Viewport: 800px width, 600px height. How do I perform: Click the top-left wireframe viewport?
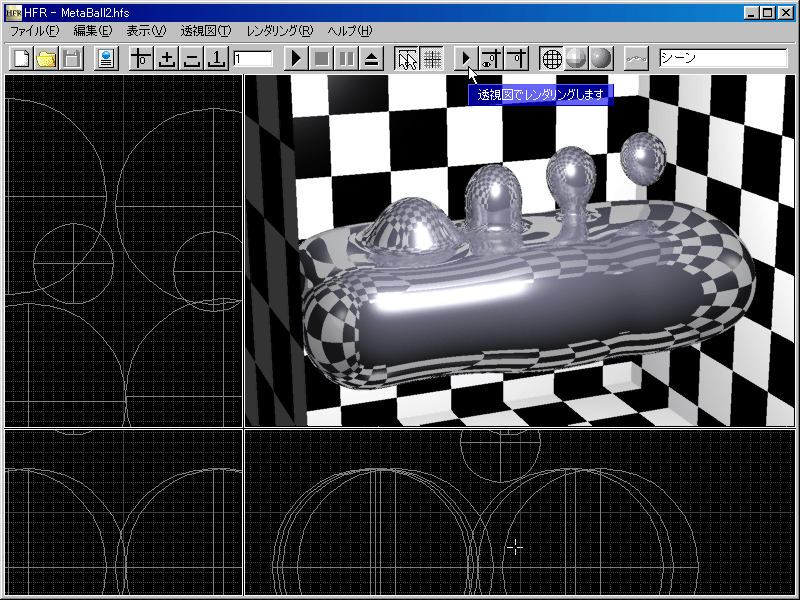(123, 251)
